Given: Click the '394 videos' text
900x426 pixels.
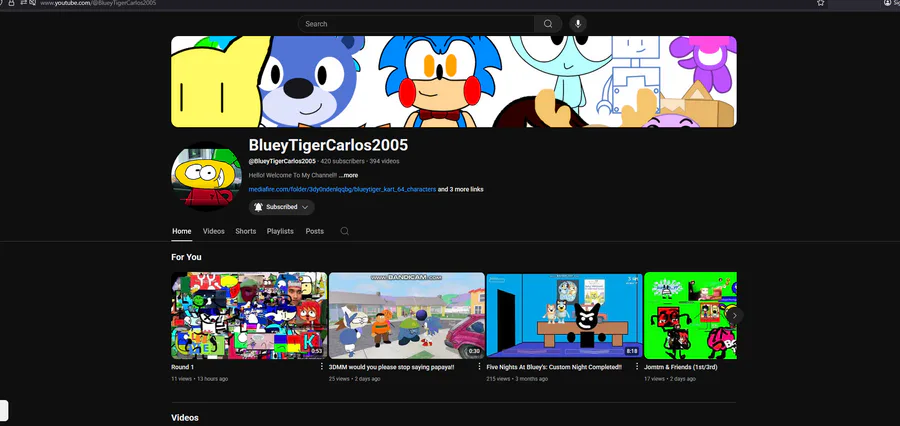Looking at the screenshot, I should coord(384,161).
